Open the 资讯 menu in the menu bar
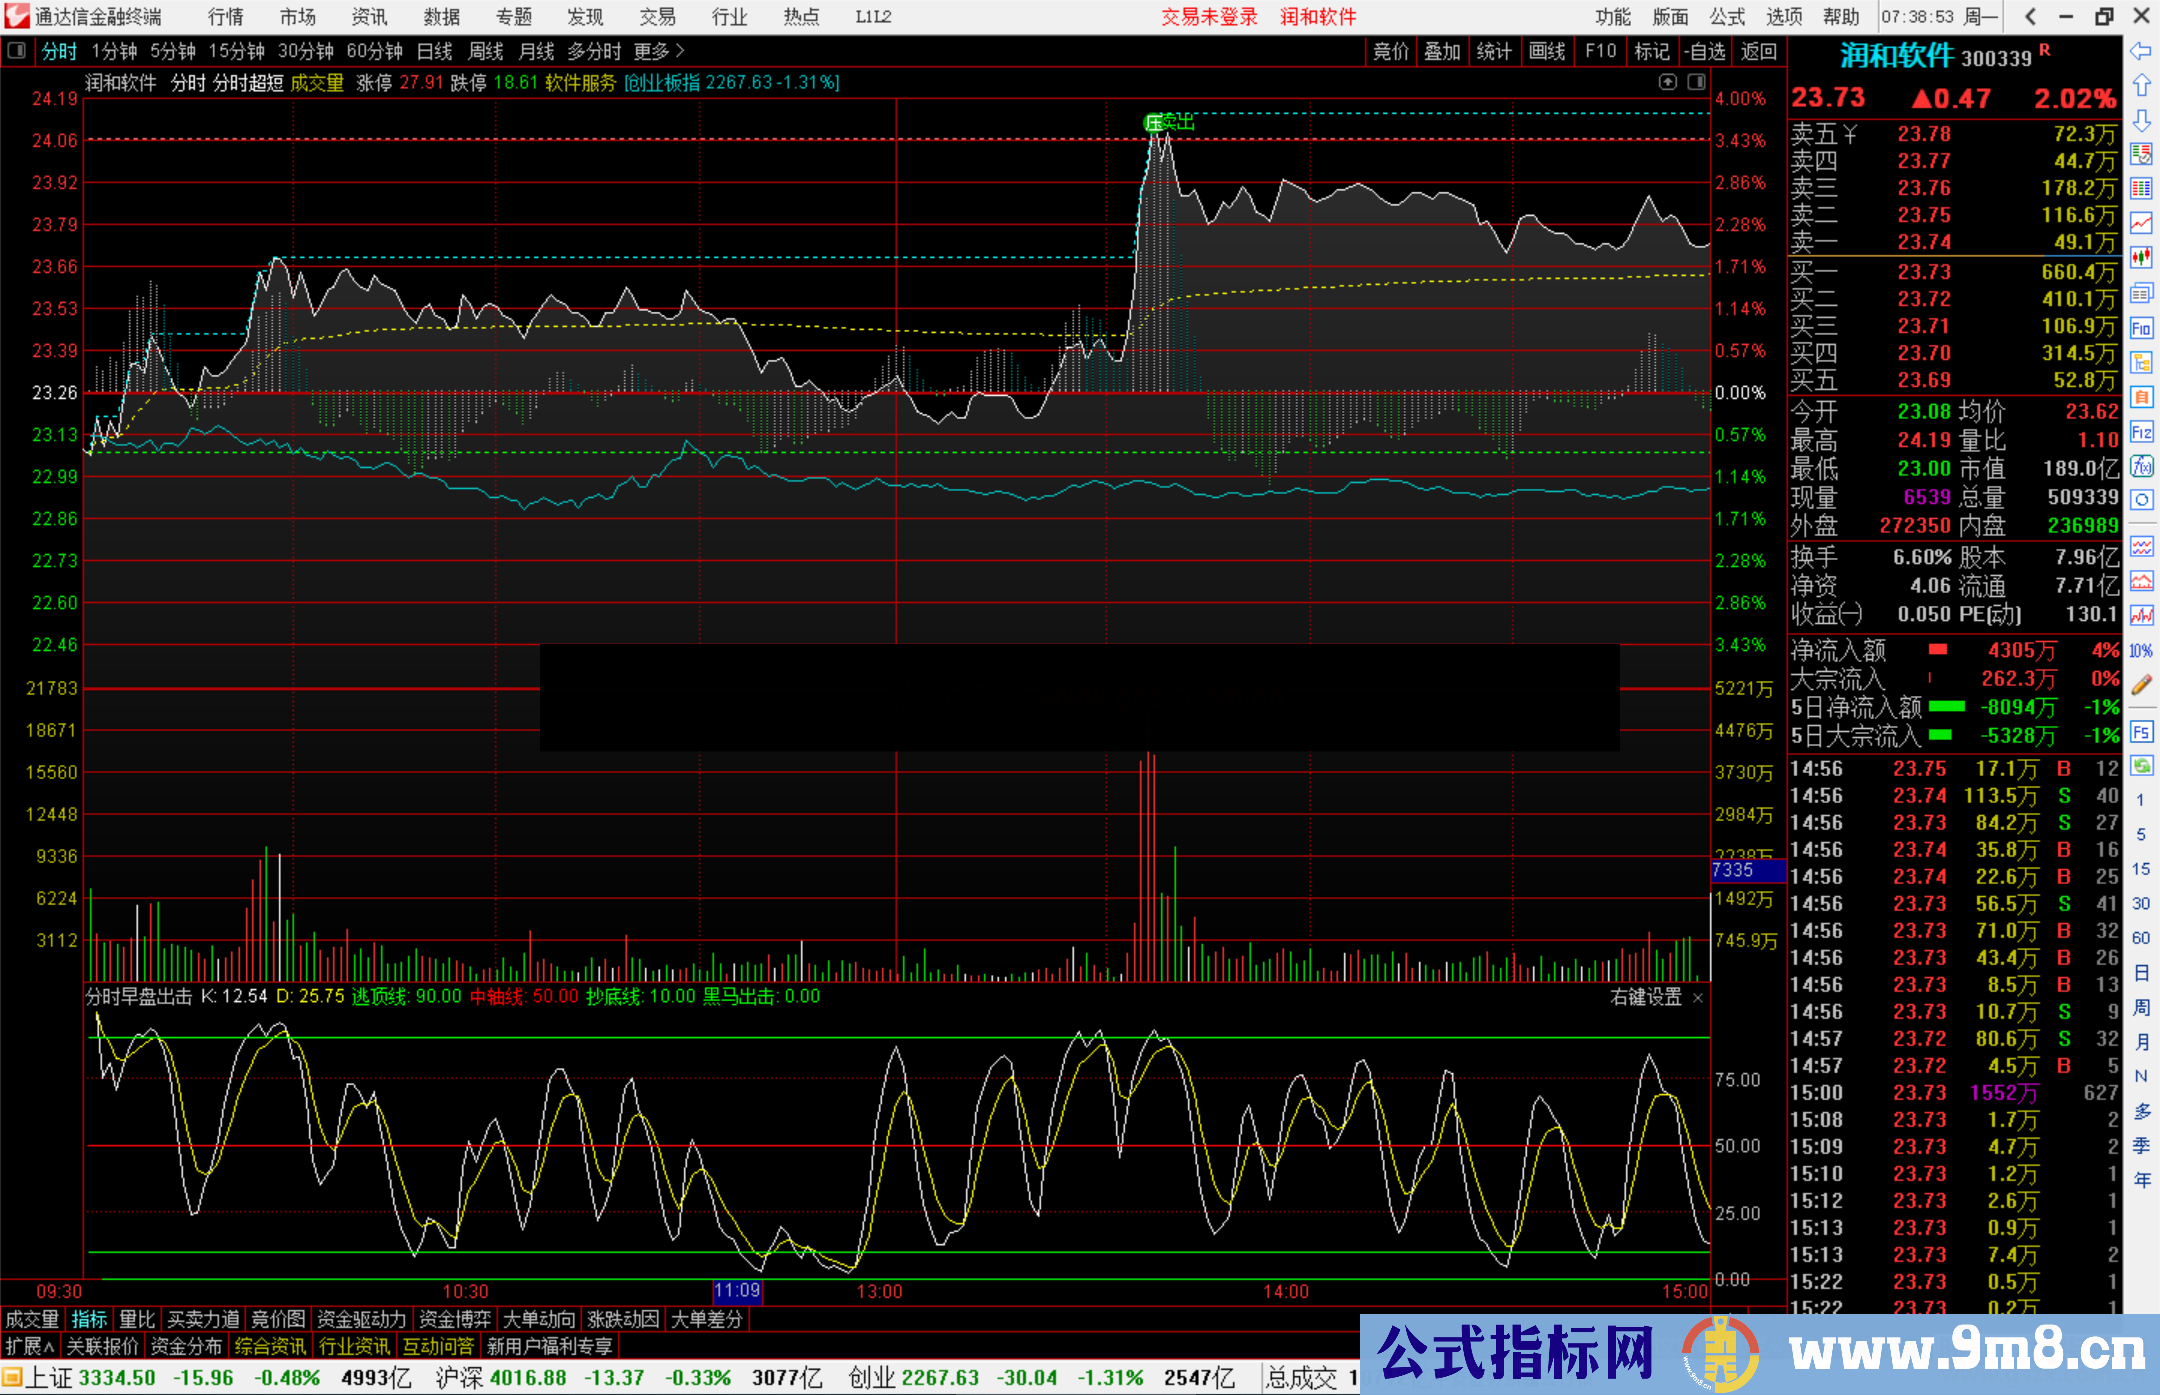The width and height of the screenshot is (2160, 1395). (368, 16)
